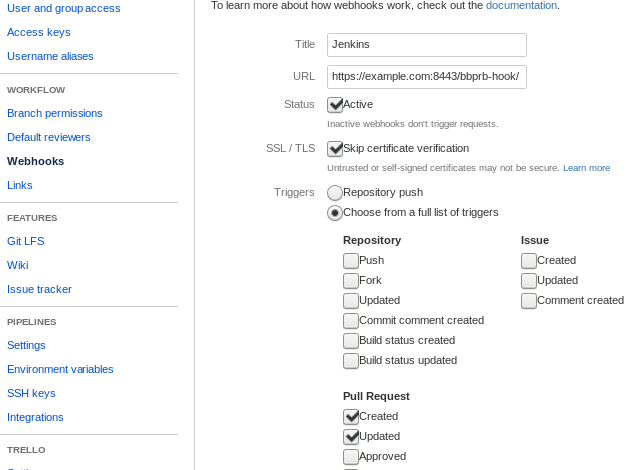Open the Learn more link

(586, 168)
